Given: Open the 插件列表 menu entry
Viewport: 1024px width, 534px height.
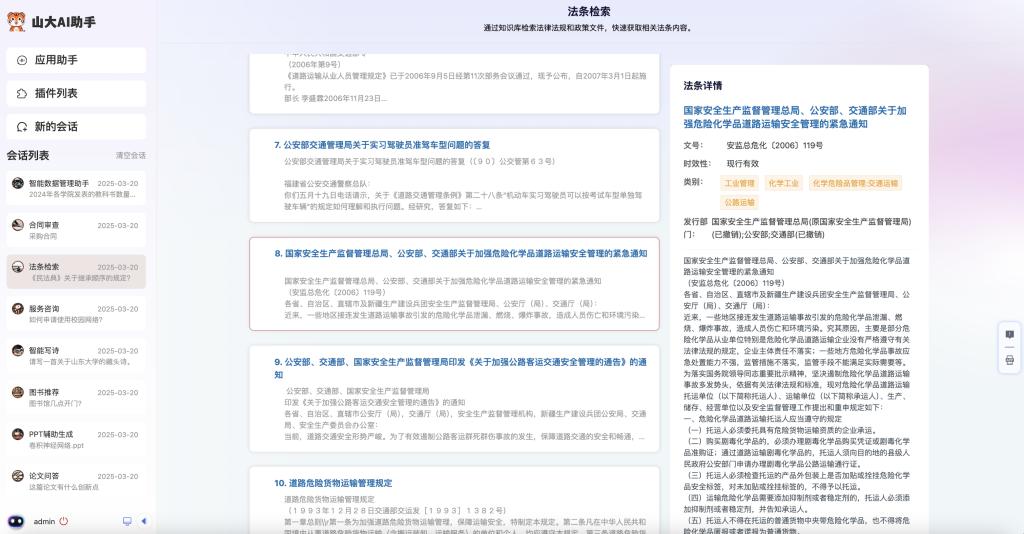Looking at the screenshot, I should click(x=76, y=93).
